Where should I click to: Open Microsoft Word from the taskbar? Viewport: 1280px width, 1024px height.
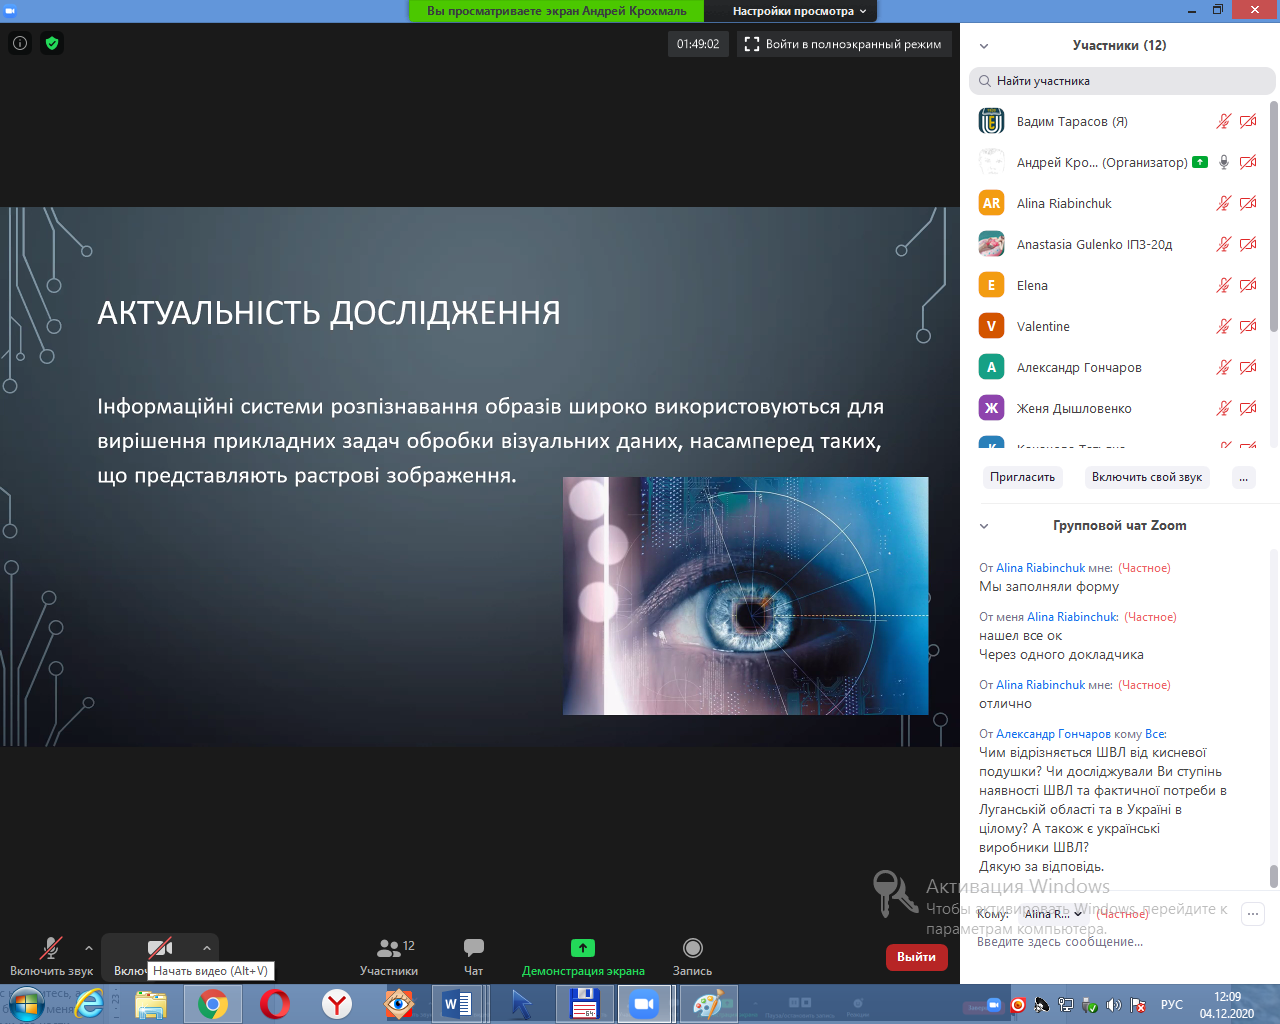point(457,1003)
